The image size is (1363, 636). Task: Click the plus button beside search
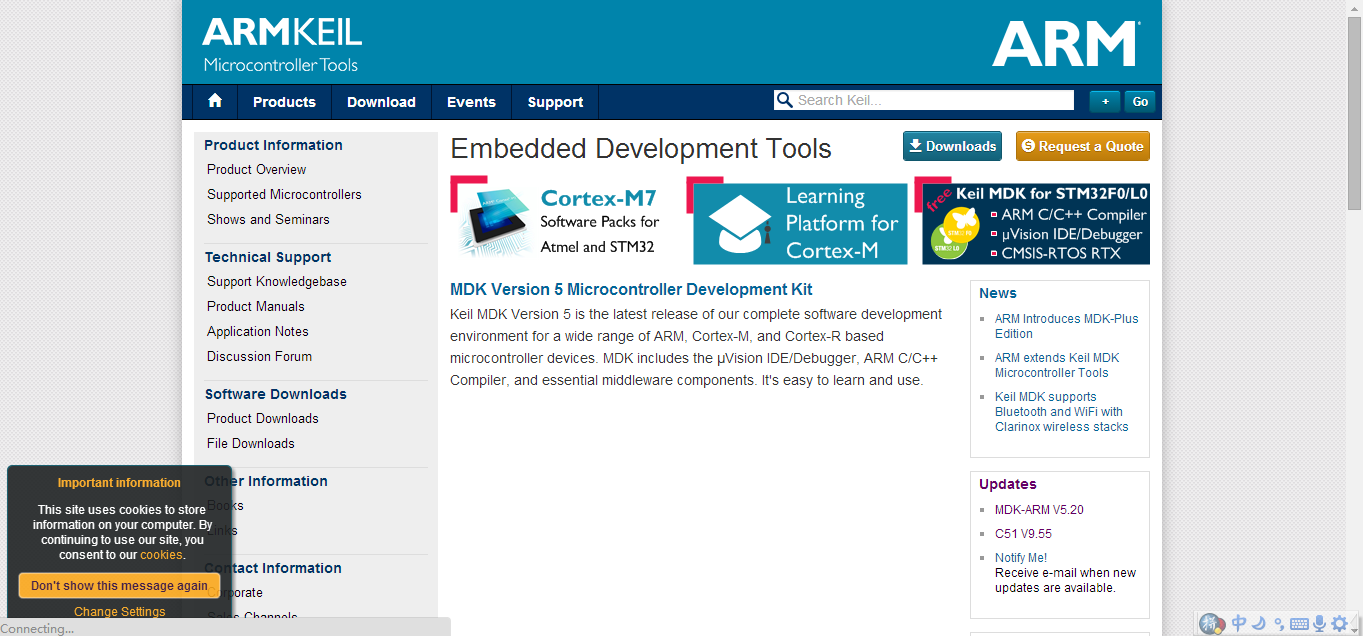[1104, 101]
